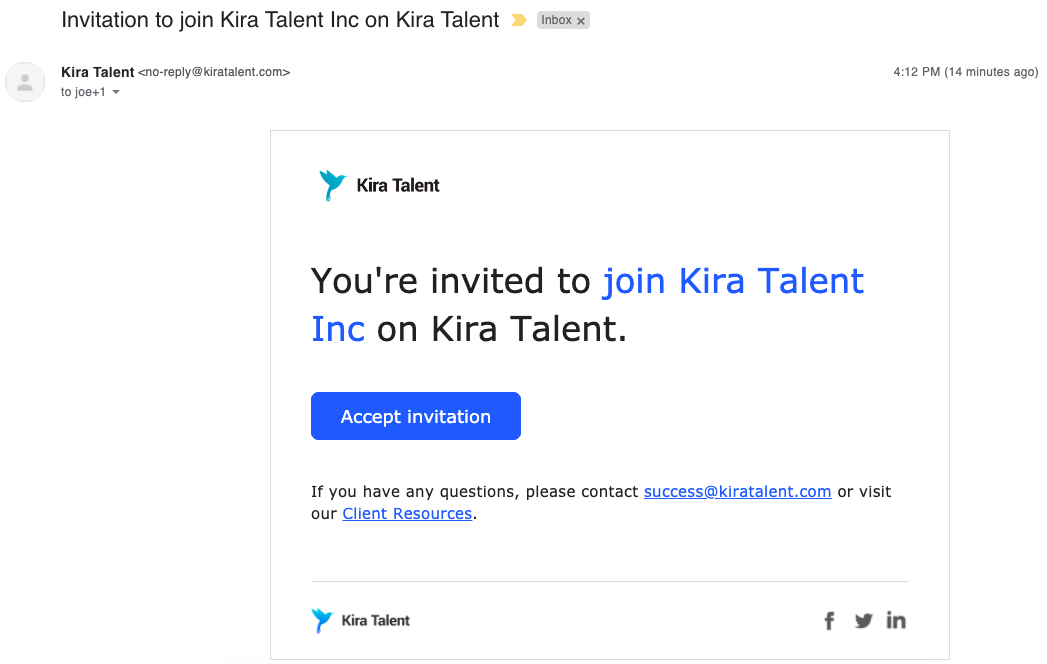The image size is (1047, 664).
Task: Click the yellow importance marker icon
Action: tap(518, 21)
